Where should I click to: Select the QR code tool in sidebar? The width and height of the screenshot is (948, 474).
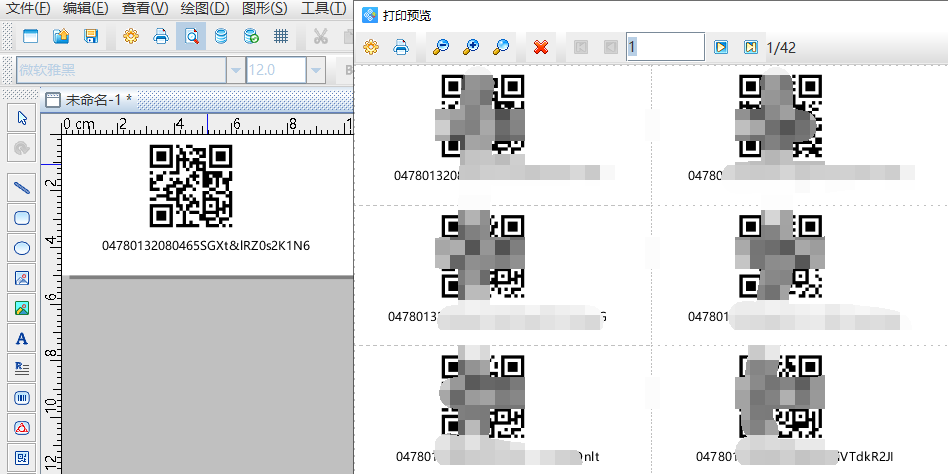22,458
